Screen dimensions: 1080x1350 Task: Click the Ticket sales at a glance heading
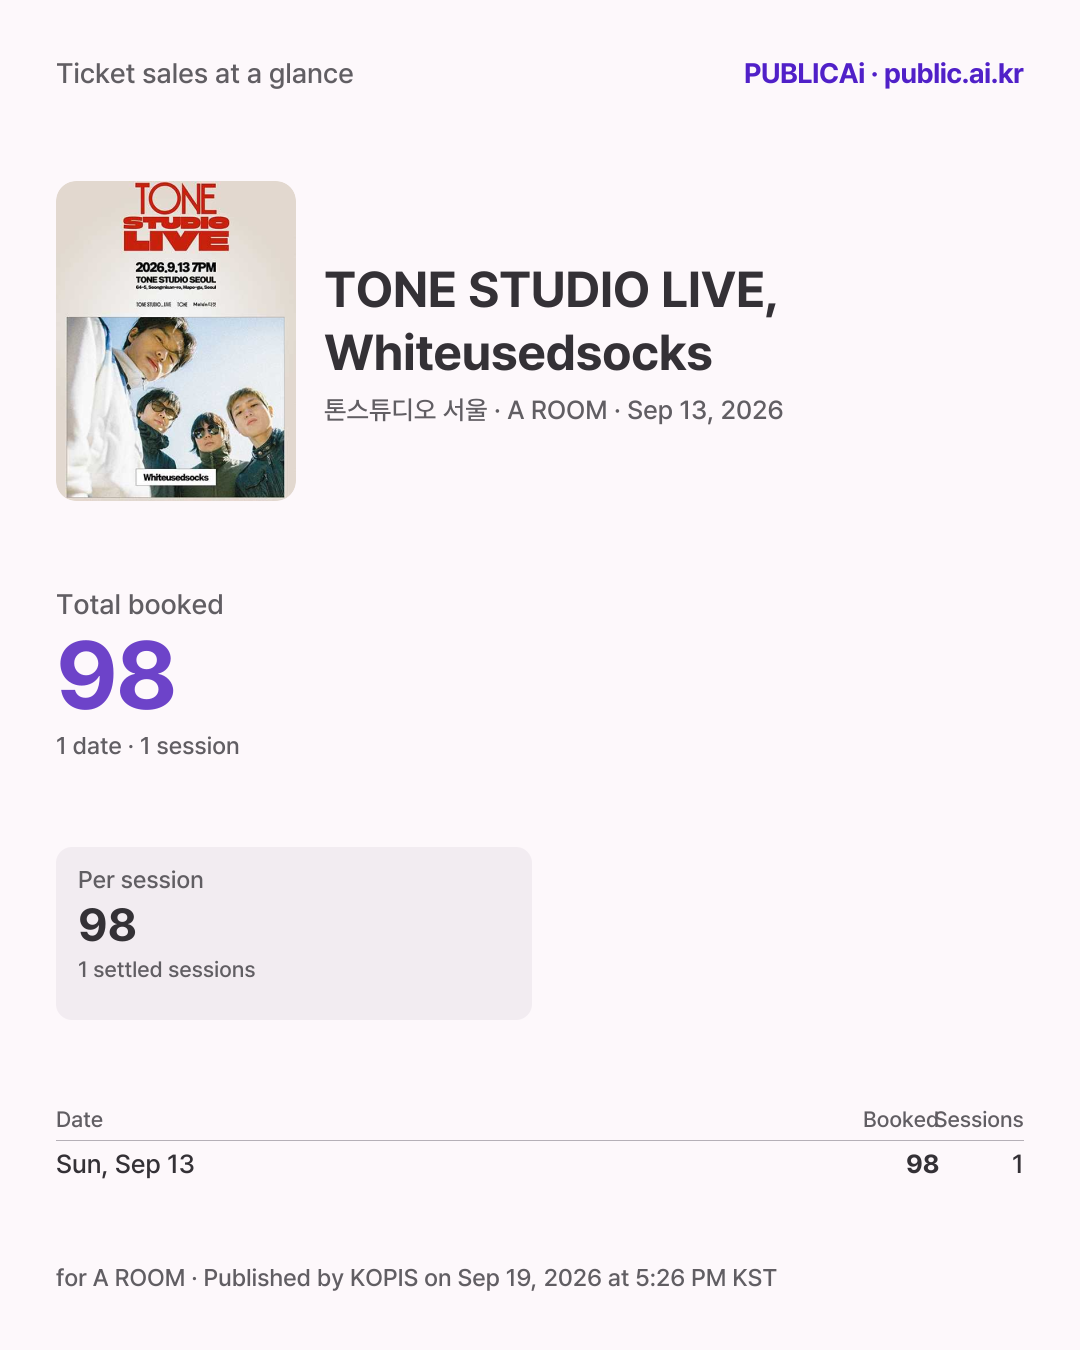point(205,74)
